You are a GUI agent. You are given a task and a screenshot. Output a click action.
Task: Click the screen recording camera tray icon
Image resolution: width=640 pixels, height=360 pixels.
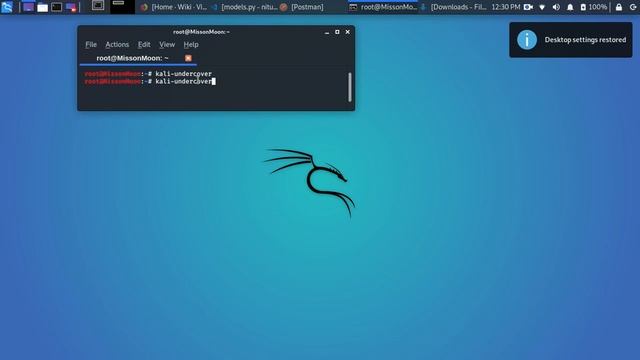(x=528, y=7)
